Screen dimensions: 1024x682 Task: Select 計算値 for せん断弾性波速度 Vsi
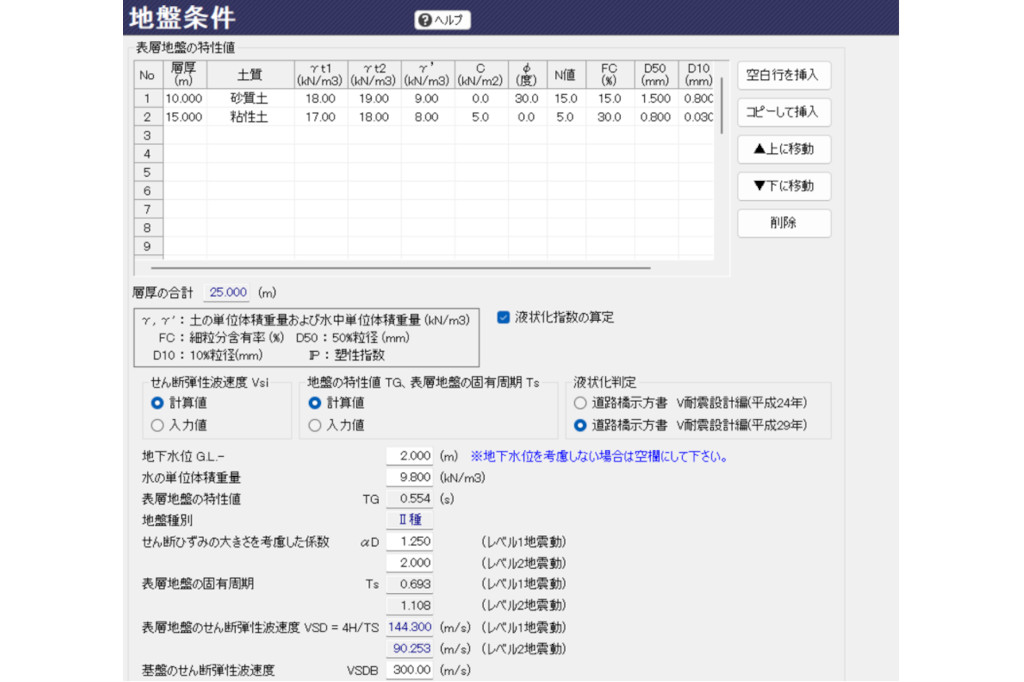click(x=157, y=403)
